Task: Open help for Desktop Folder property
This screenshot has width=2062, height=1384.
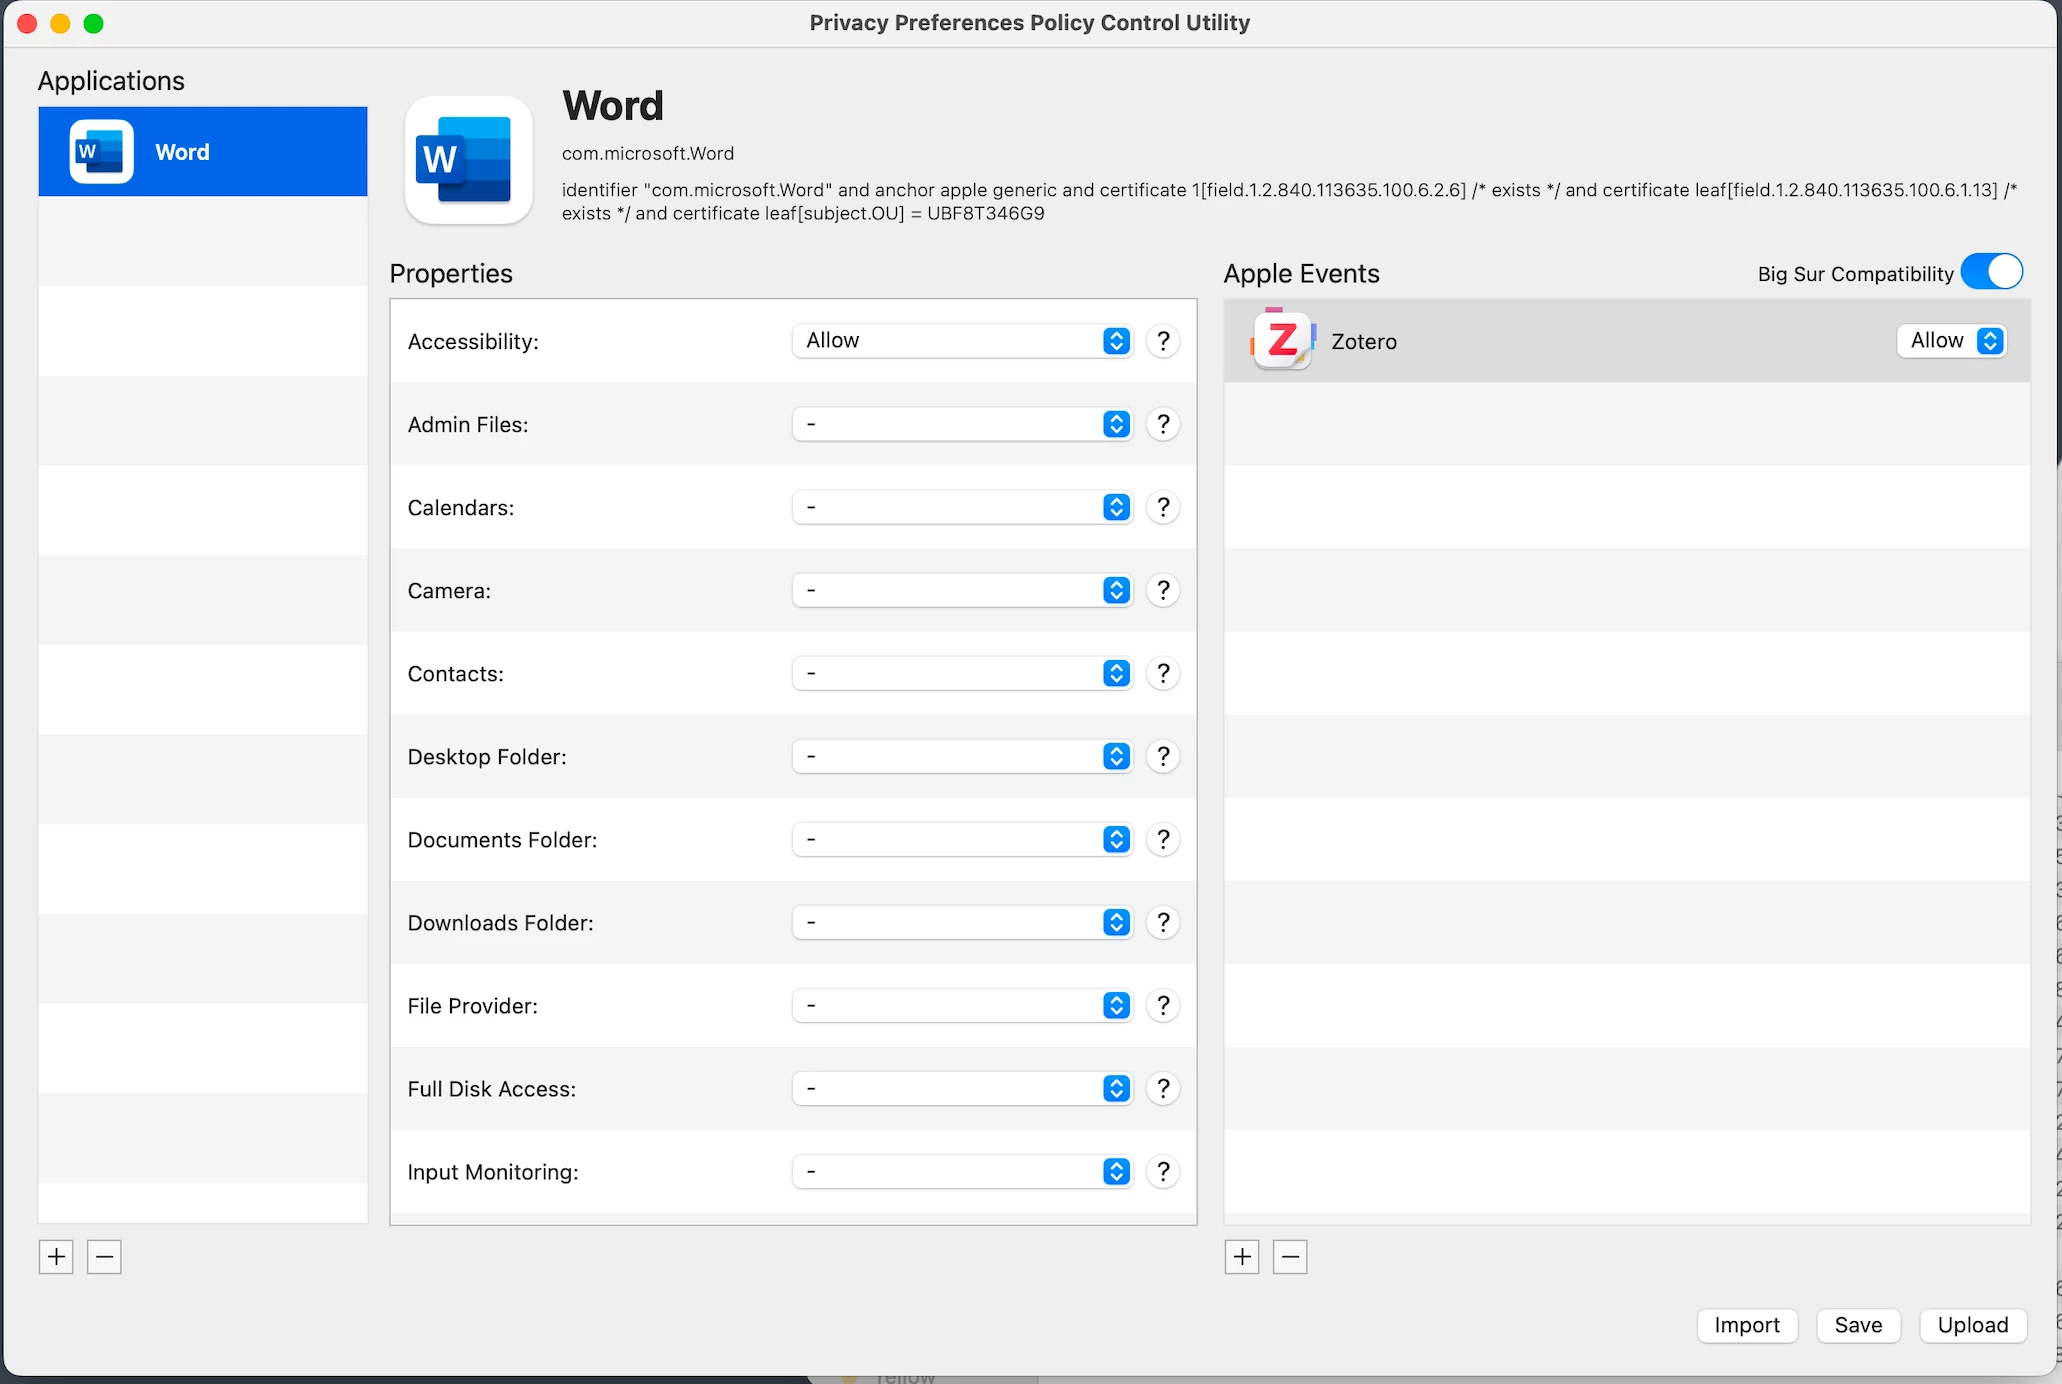Action: [1163, 756]
